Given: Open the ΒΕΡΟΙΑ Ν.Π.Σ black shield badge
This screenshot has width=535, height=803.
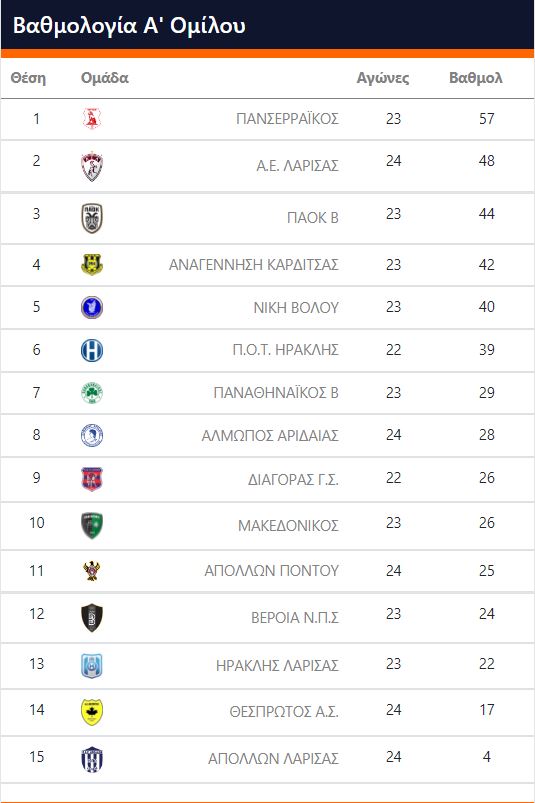Looking at the screenshot, I should click(x=92, y=618).
